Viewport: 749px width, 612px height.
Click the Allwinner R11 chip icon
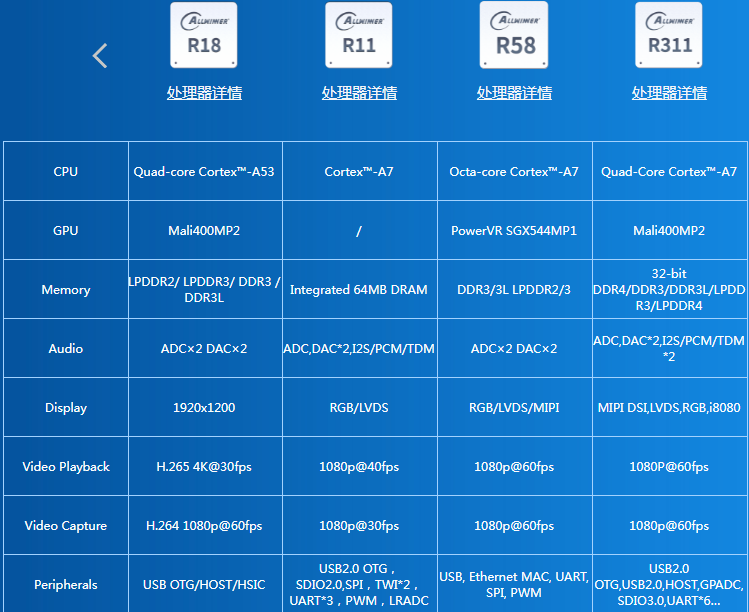(x=359, y=35)
